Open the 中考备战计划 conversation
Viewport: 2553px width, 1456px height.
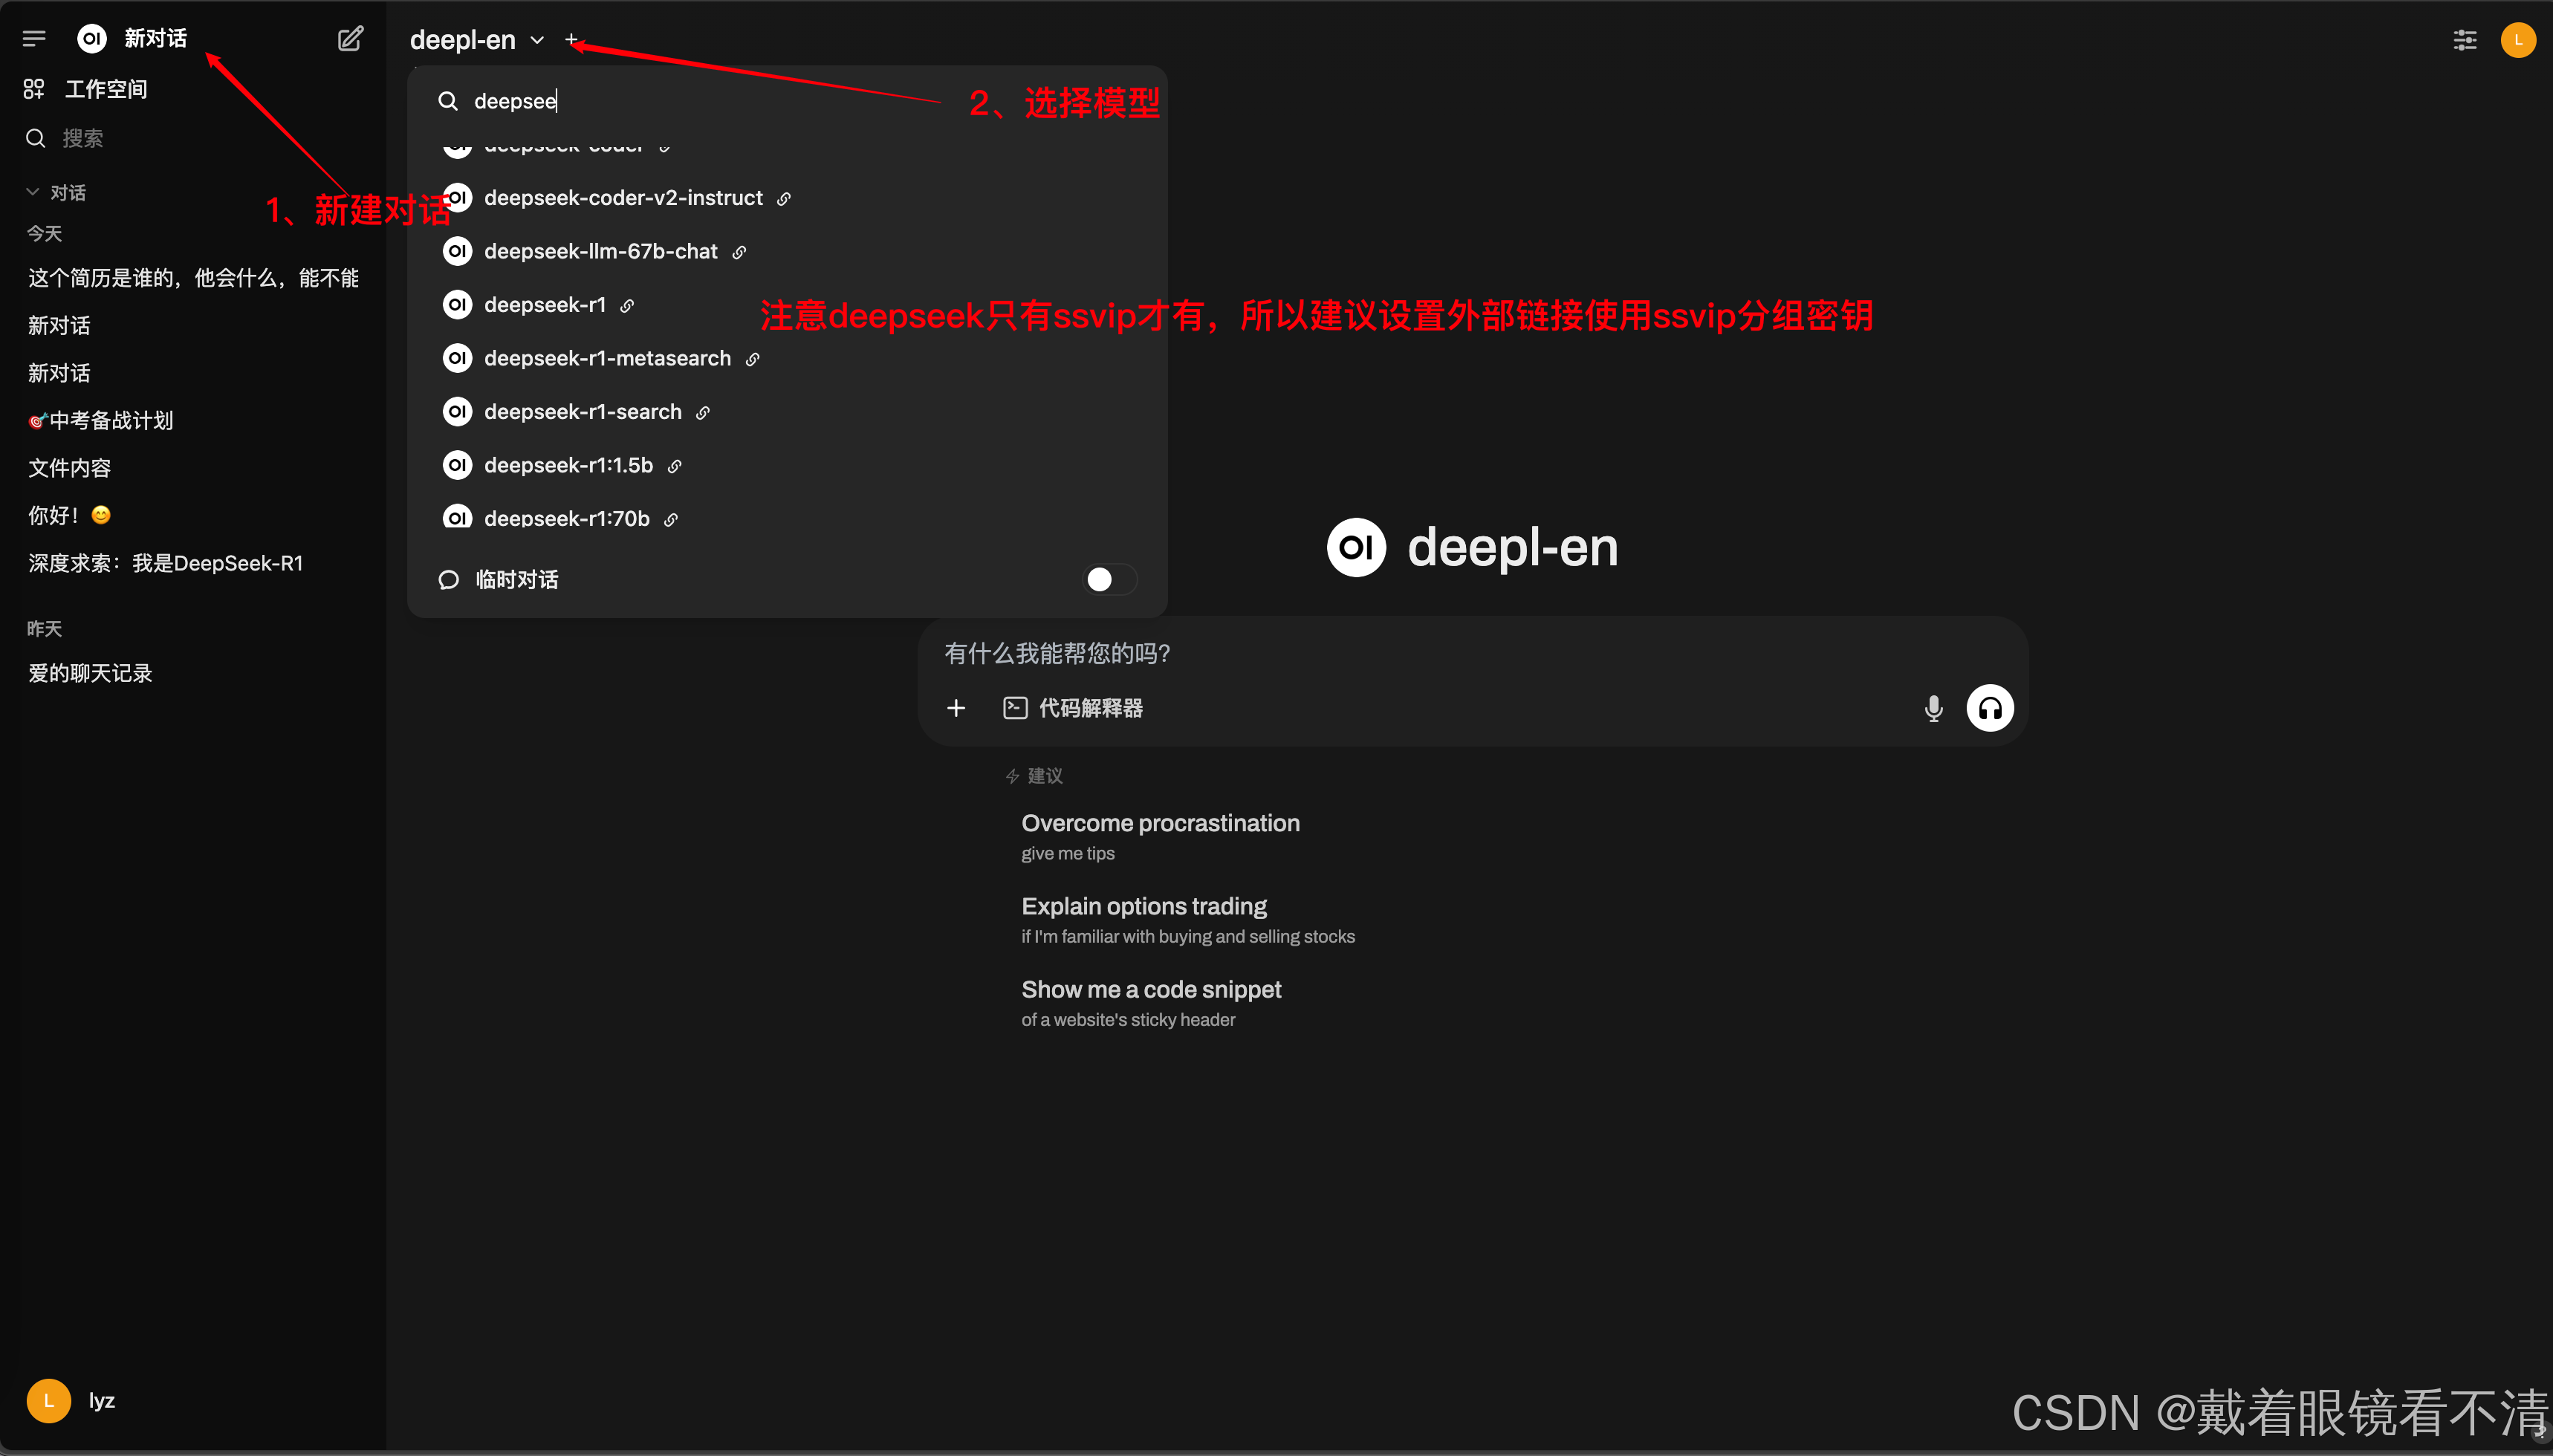(110, 420)
